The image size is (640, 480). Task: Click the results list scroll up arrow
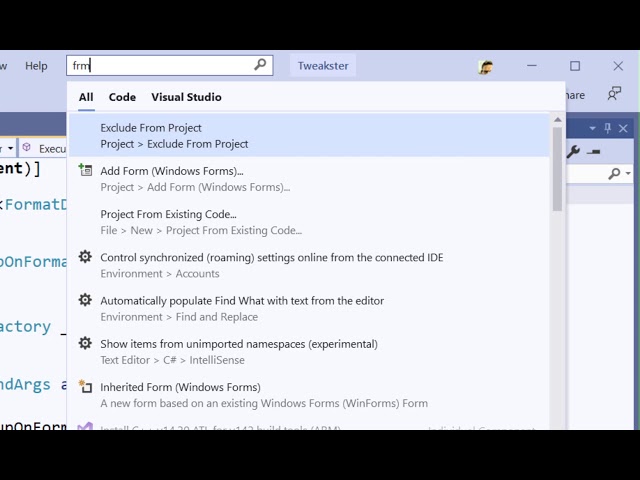558,120
